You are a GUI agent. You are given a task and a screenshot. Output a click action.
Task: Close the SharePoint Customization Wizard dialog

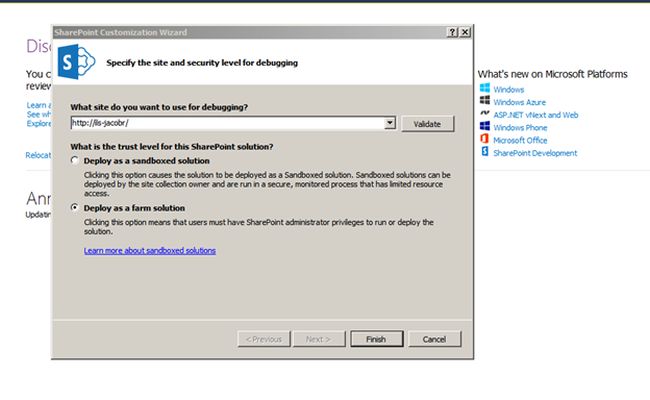[x=465, y=32]
